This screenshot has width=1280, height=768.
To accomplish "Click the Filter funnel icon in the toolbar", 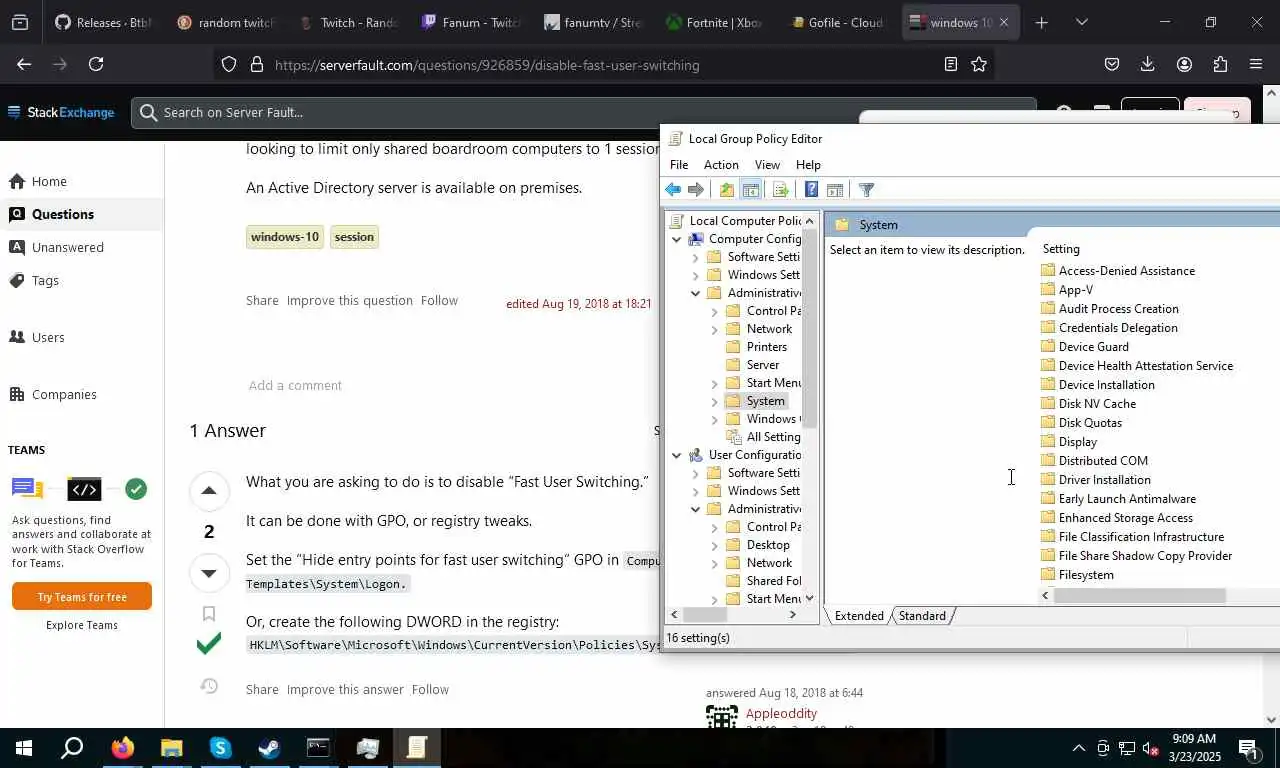I will pos(867,190).
